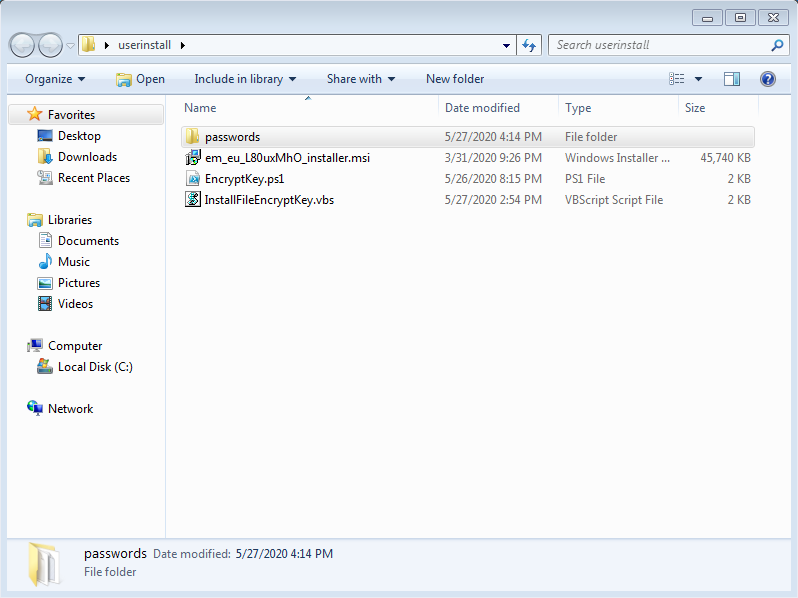This screenshot has width=798, height=598.
Task: Click the Recent Places icon
Action: (x=45, y=178)
